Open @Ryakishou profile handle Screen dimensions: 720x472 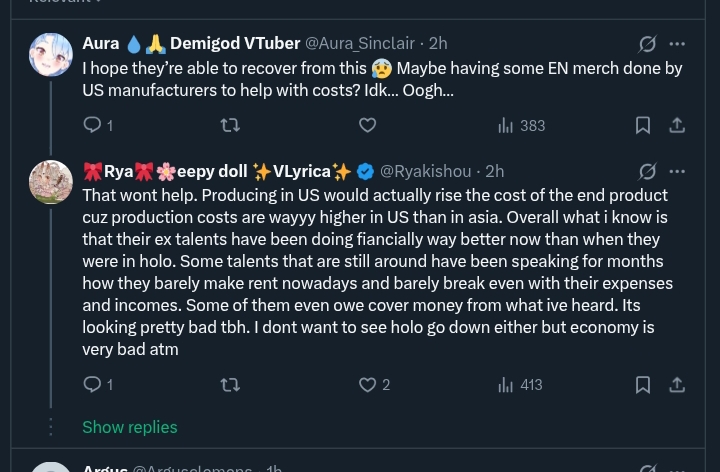(x=425, y=171)
